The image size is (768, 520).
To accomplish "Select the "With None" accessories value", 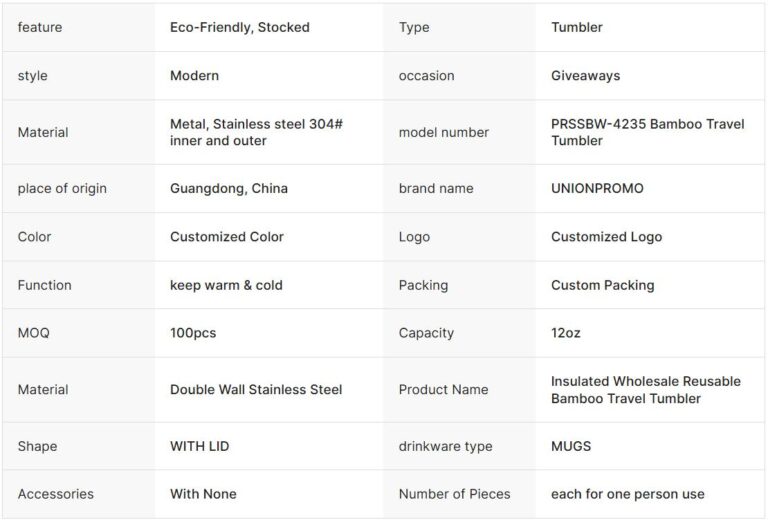I will point(203,494).
